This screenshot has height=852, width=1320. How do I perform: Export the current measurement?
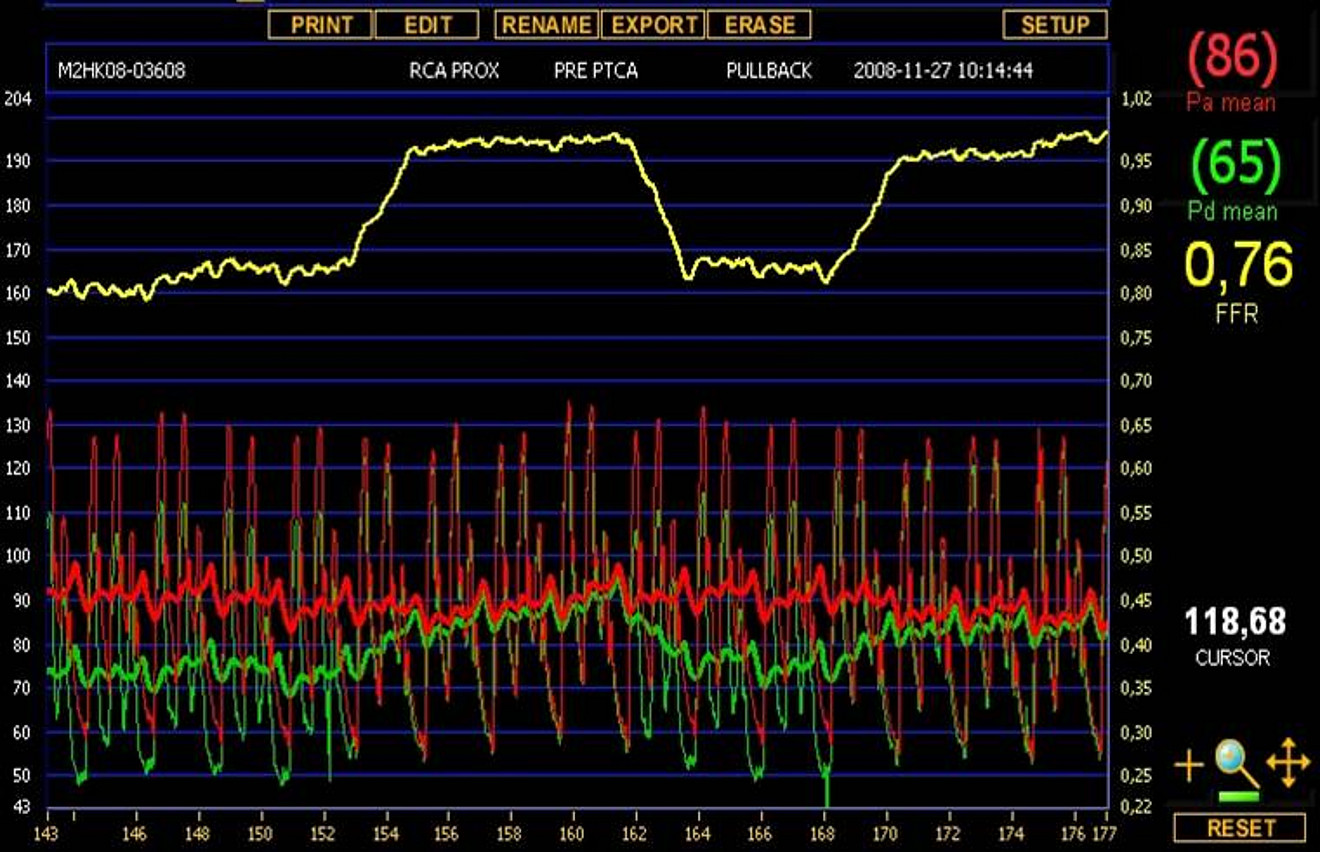click(x=652, y=26)
